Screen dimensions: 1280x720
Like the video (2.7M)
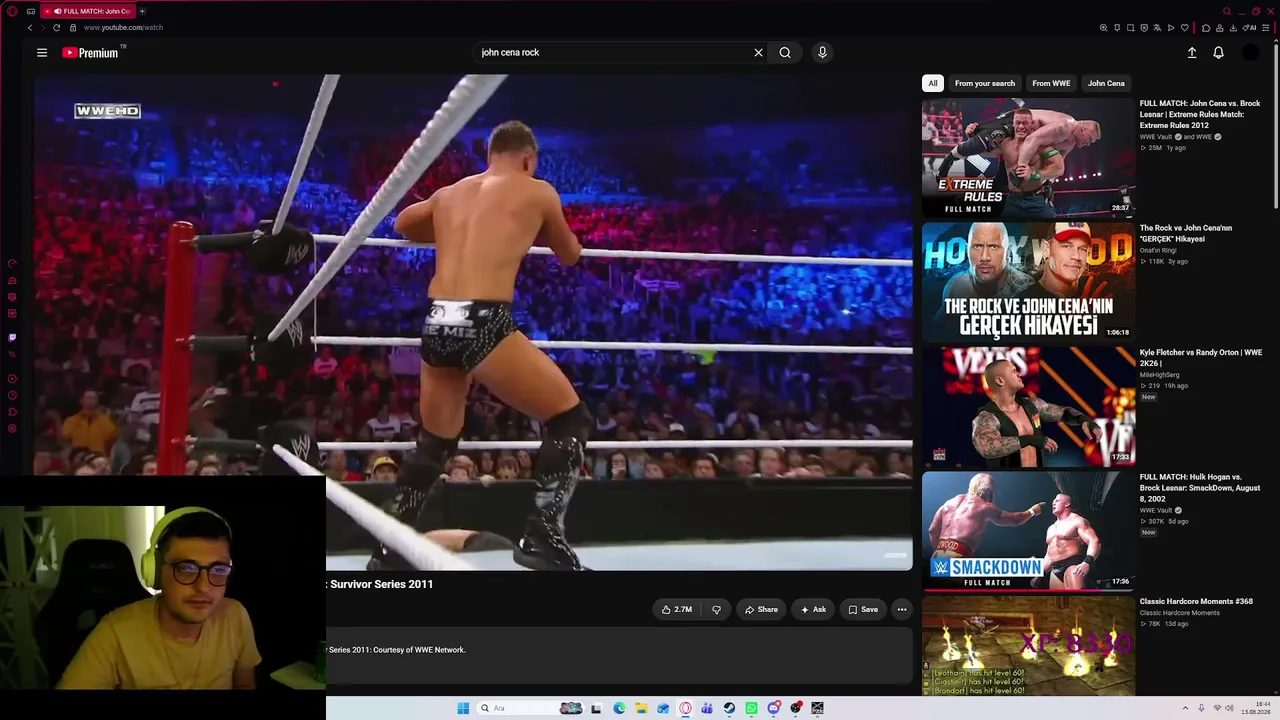(677, 609)
